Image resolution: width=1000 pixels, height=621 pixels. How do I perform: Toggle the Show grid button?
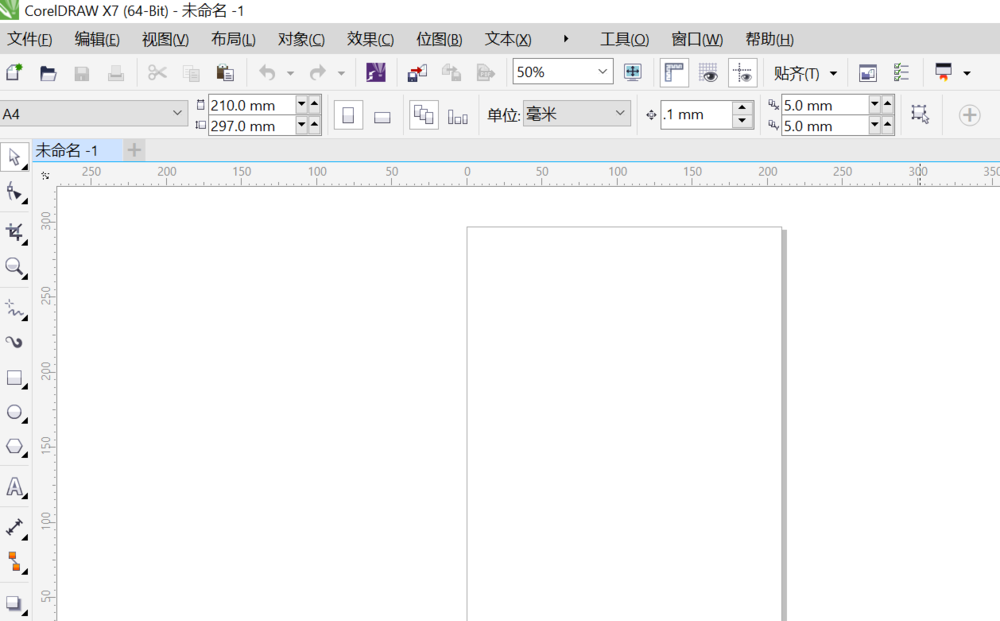(708, 73)
